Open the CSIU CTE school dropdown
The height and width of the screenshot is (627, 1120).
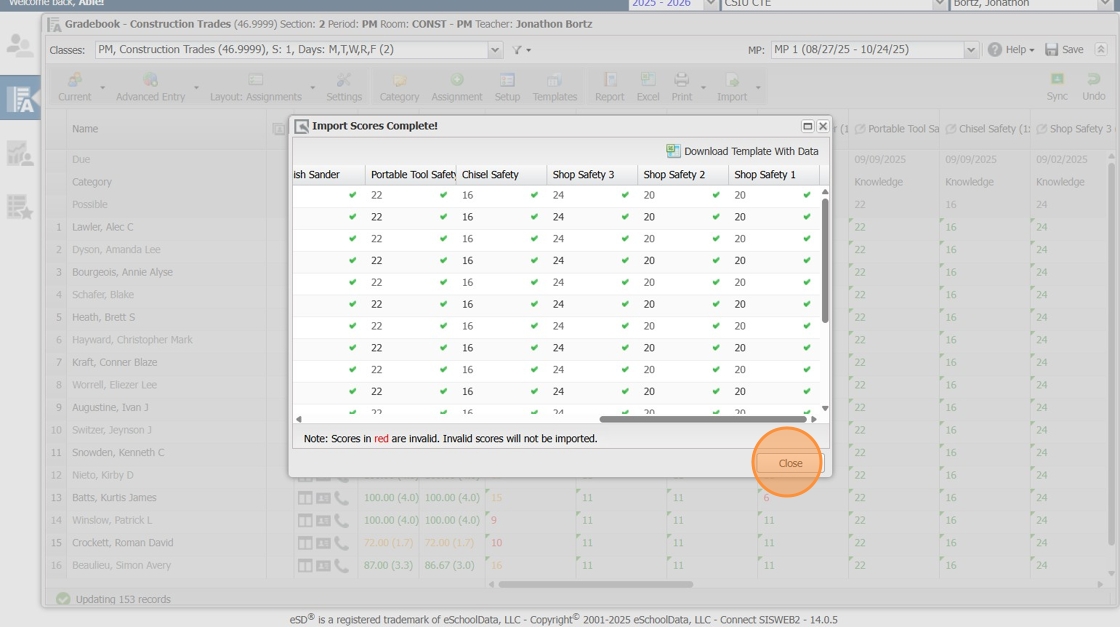pos(939,4)
